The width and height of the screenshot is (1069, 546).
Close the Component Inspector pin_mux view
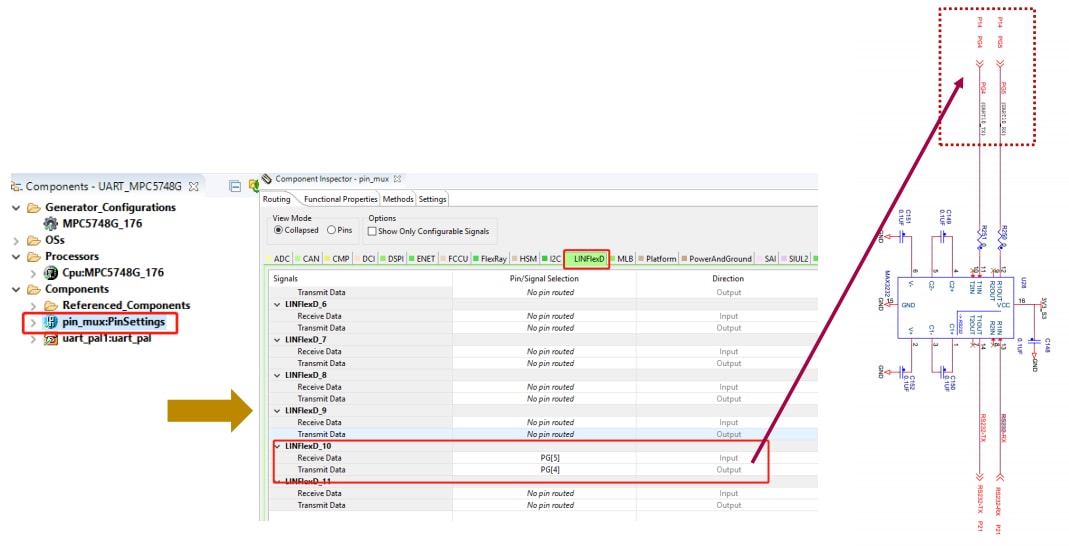point(397,179)
